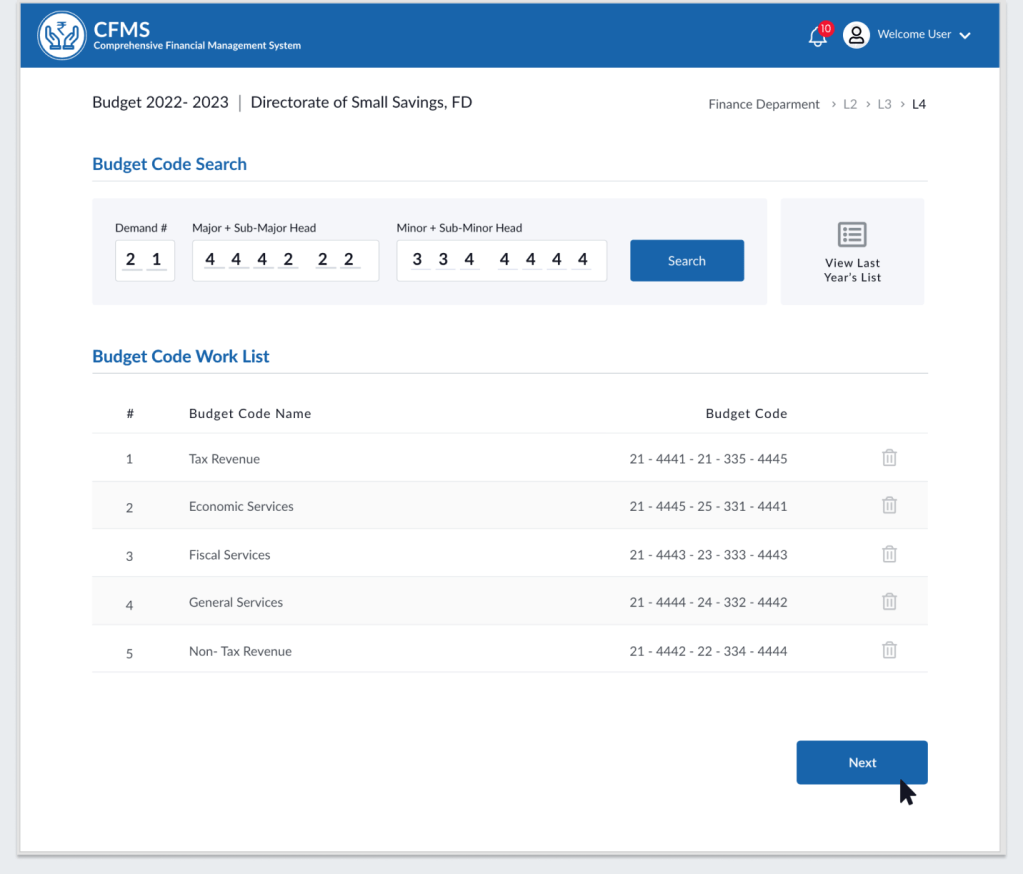Image resolution: width=1023 pixels, height=874 pixels.
Task: Click the user profile avatar icon
Action: 856,35
